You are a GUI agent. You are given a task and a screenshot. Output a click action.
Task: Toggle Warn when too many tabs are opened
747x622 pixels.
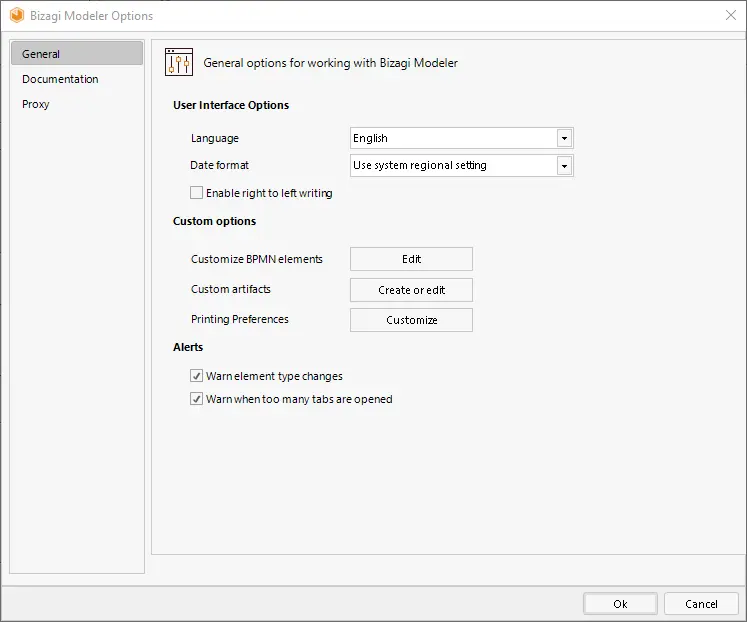(196, 399)
